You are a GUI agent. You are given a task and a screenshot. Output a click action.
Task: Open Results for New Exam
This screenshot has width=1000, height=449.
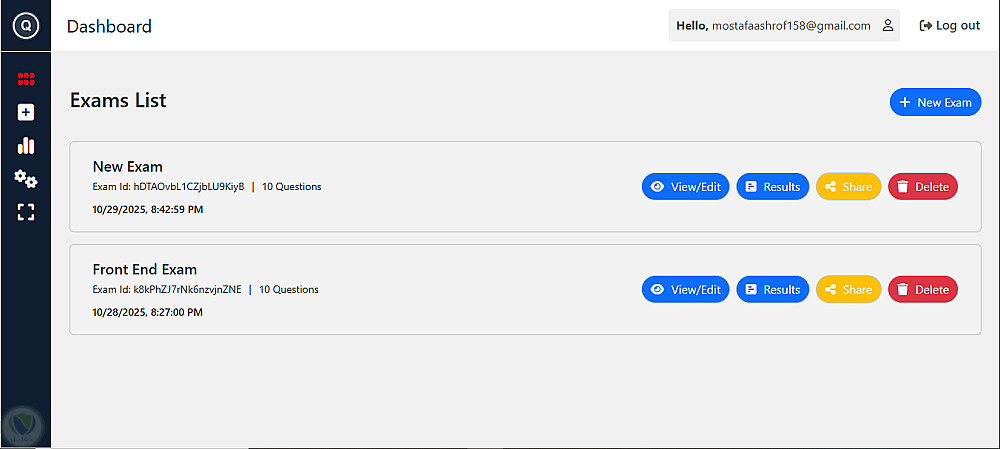tap(772, 187)
